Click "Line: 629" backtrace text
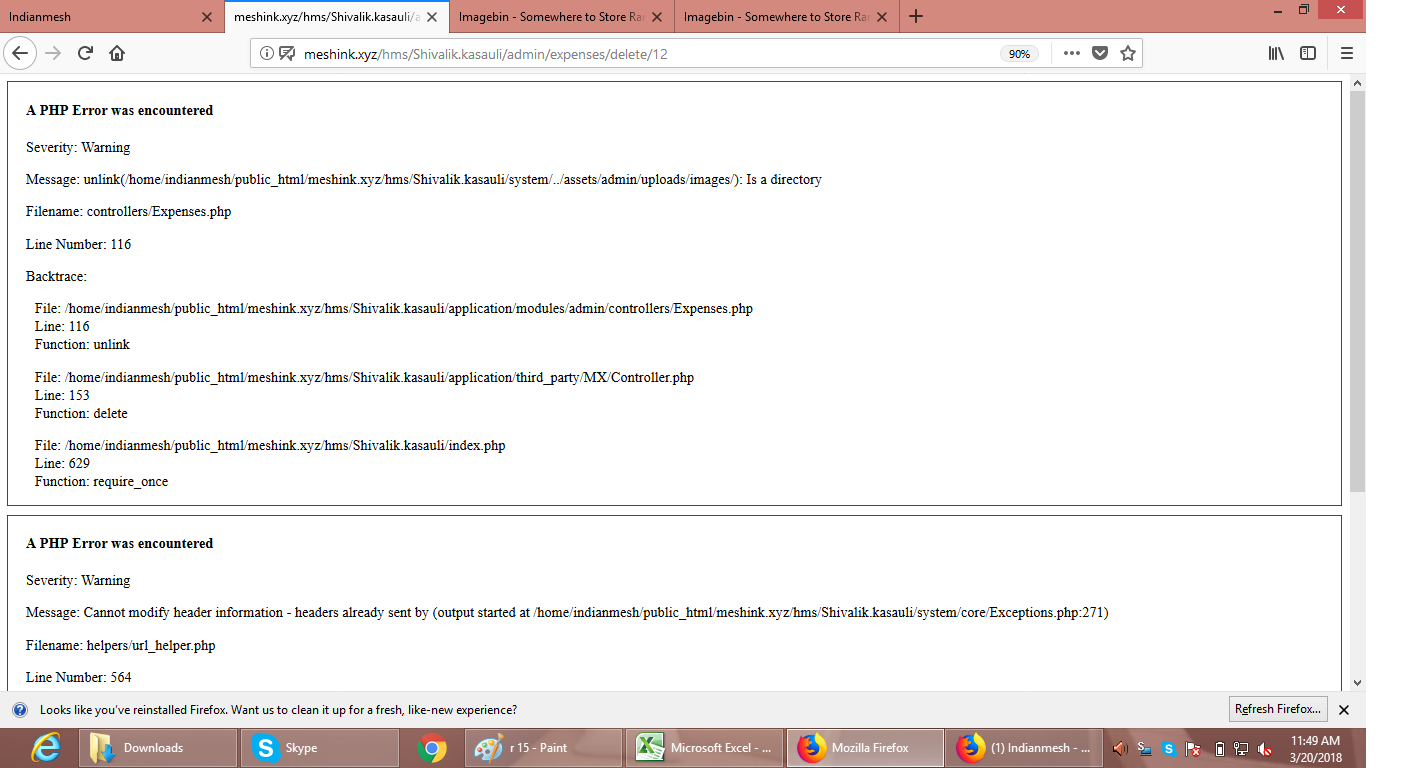 (x=62, y=464)
